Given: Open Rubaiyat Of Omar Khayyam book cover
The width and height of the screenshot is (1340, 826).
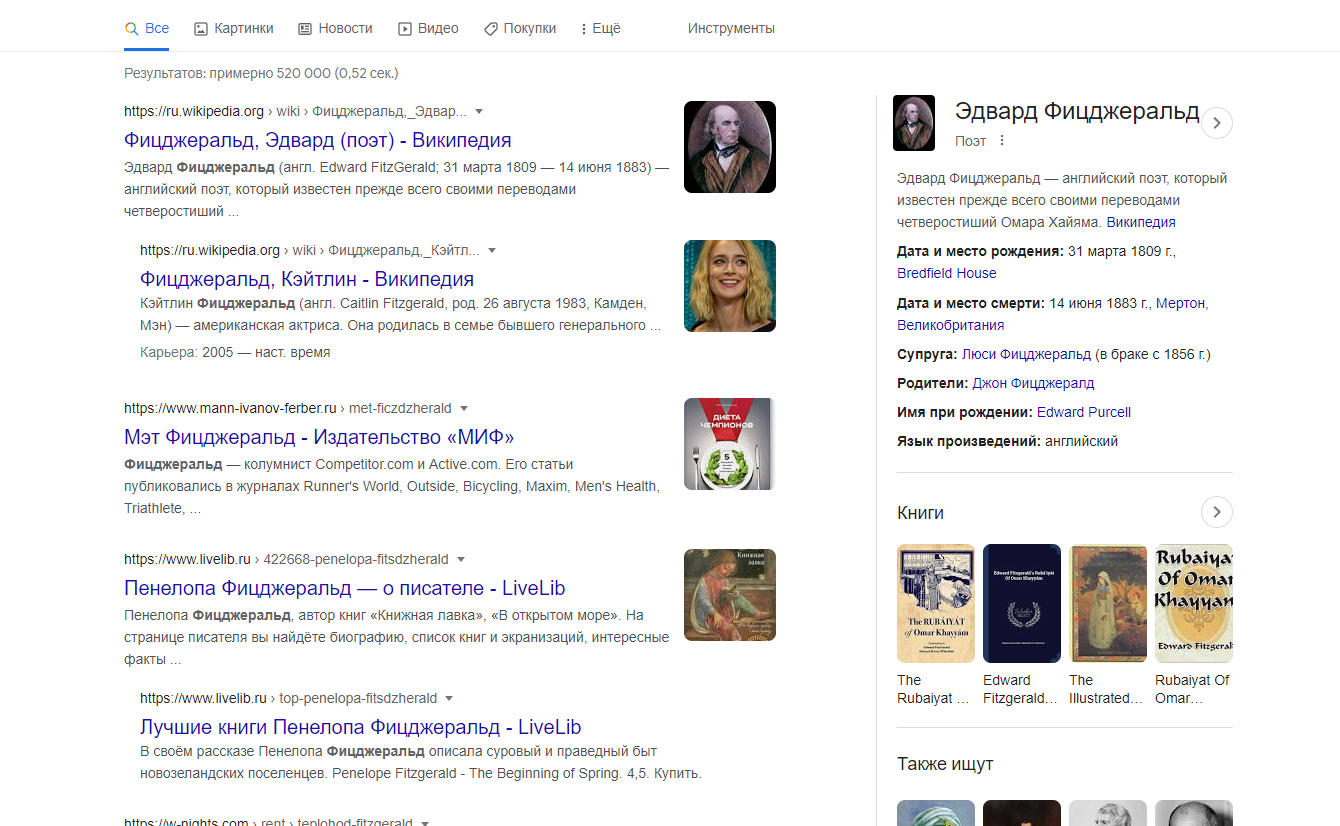Looking at the screenshot, I should click(x=1194, y=603).
